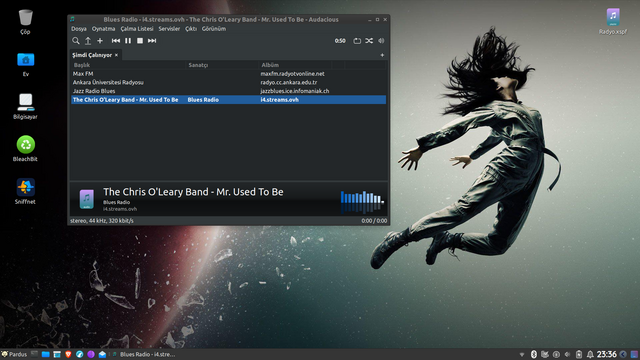This screenshot has height=360, width=640.
Task: Open the Çıktı menu
Action: (191, 29)
